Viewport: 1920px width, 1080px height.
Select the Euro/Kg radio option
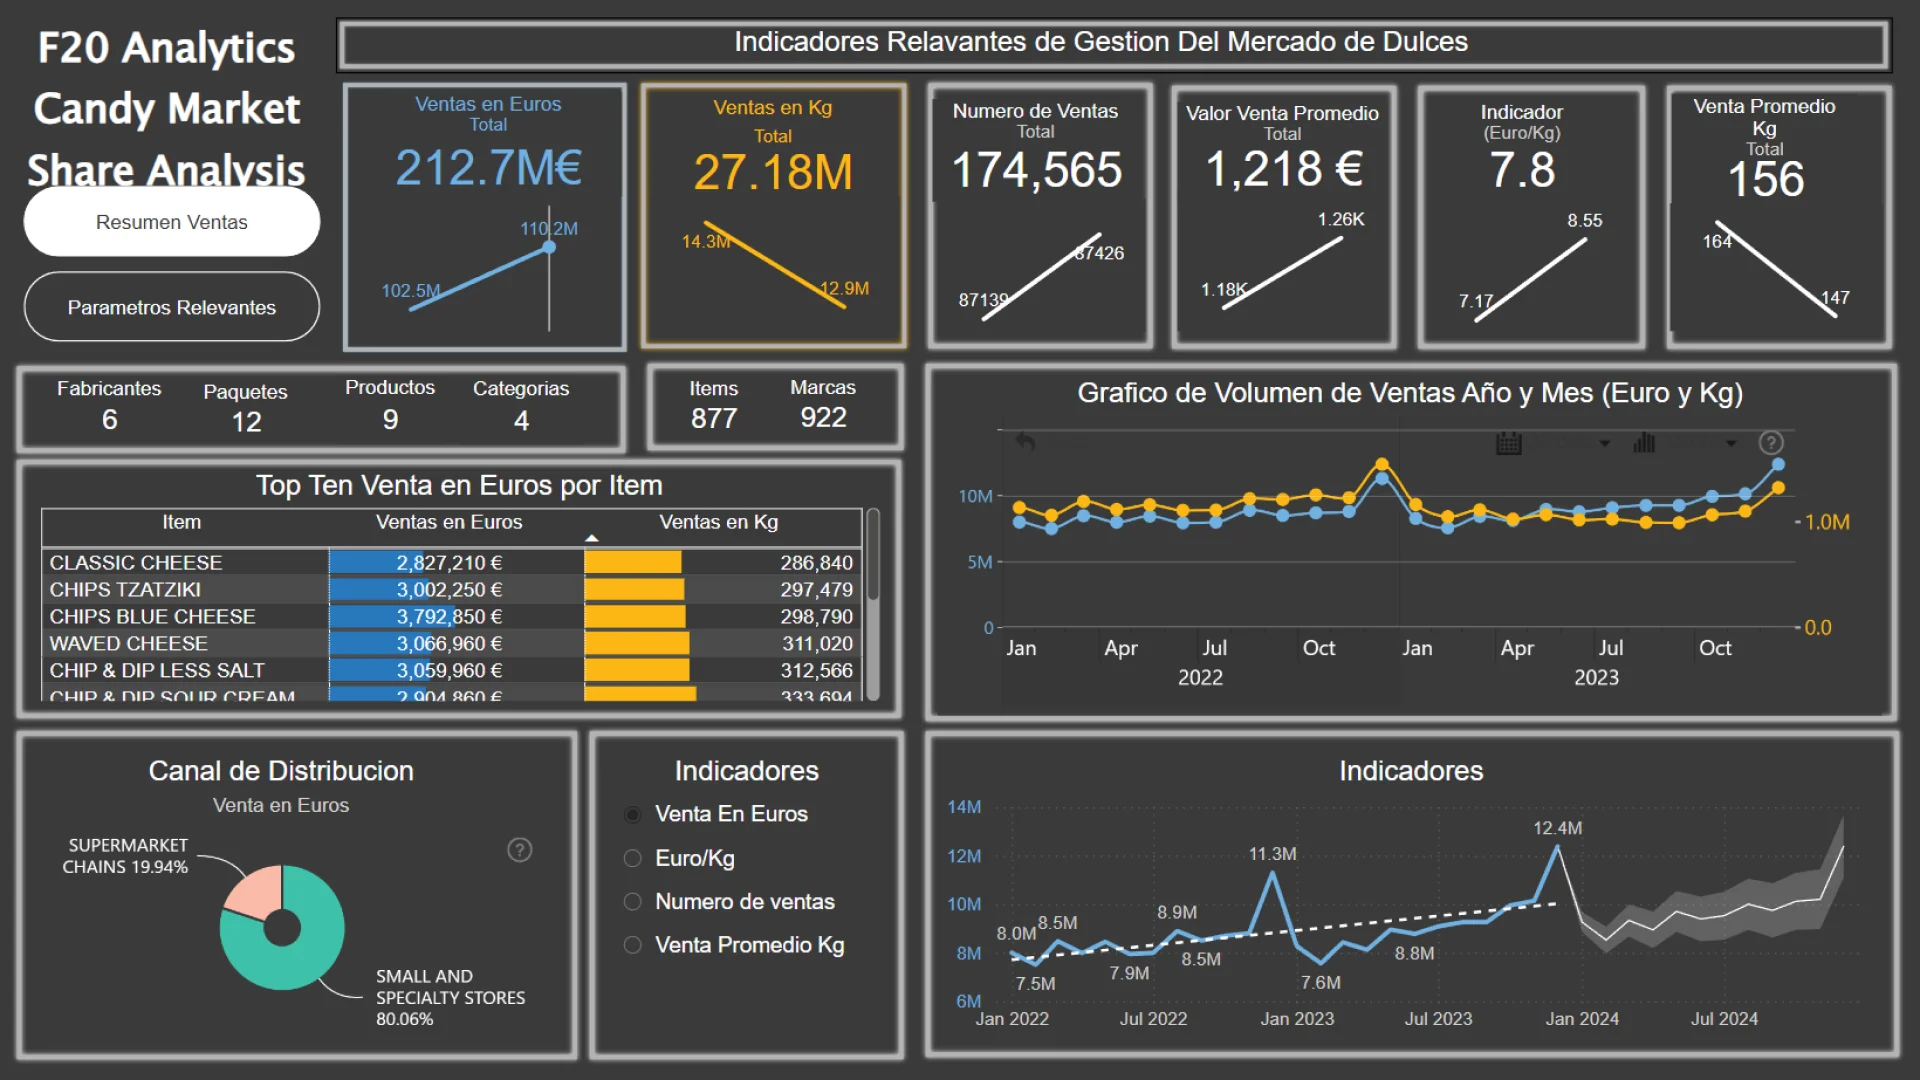point(632,858)
